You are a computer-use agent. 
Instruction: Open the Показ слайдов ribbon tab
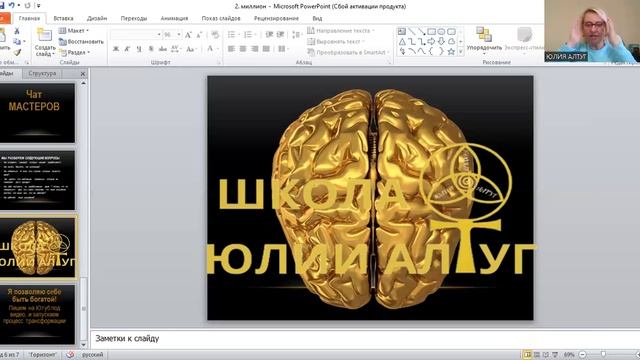coord(221,18)
